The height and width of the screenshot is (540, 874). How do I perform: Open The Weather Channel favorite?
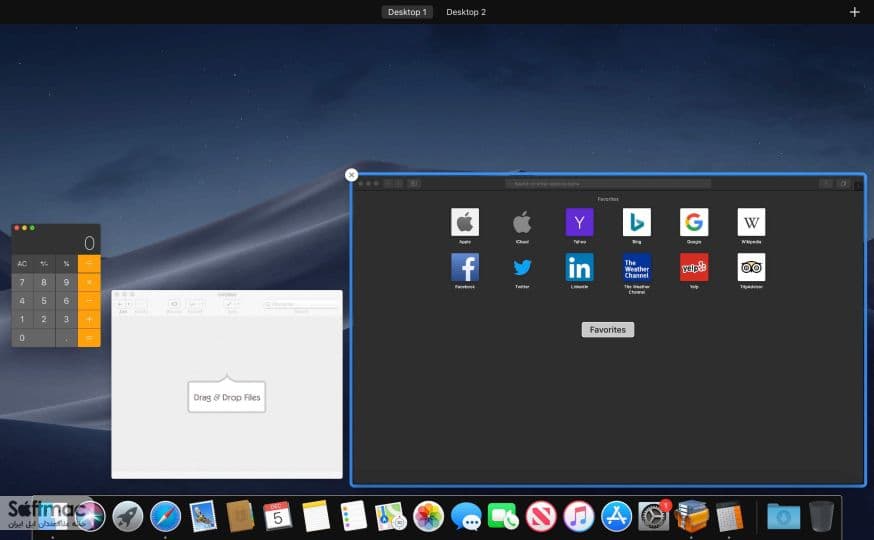(637, 267)
